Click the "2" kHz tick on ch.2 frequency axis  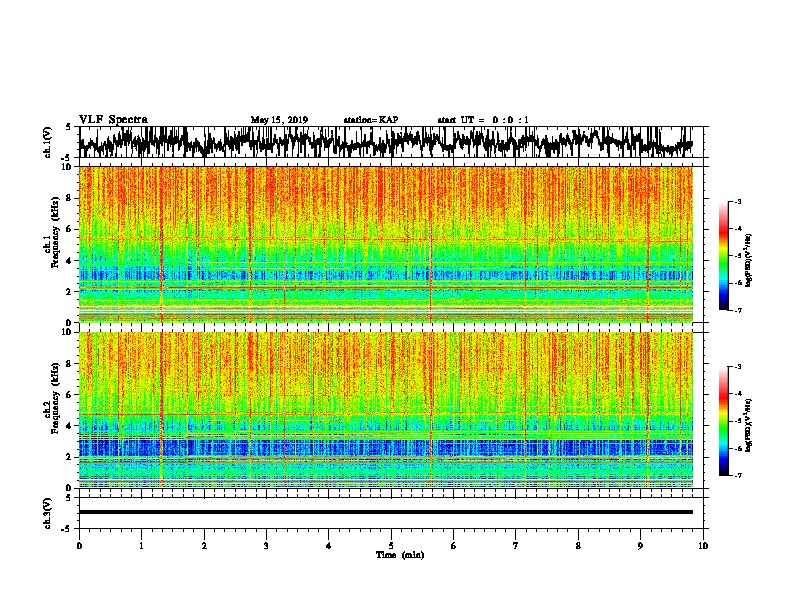point(70,457)
